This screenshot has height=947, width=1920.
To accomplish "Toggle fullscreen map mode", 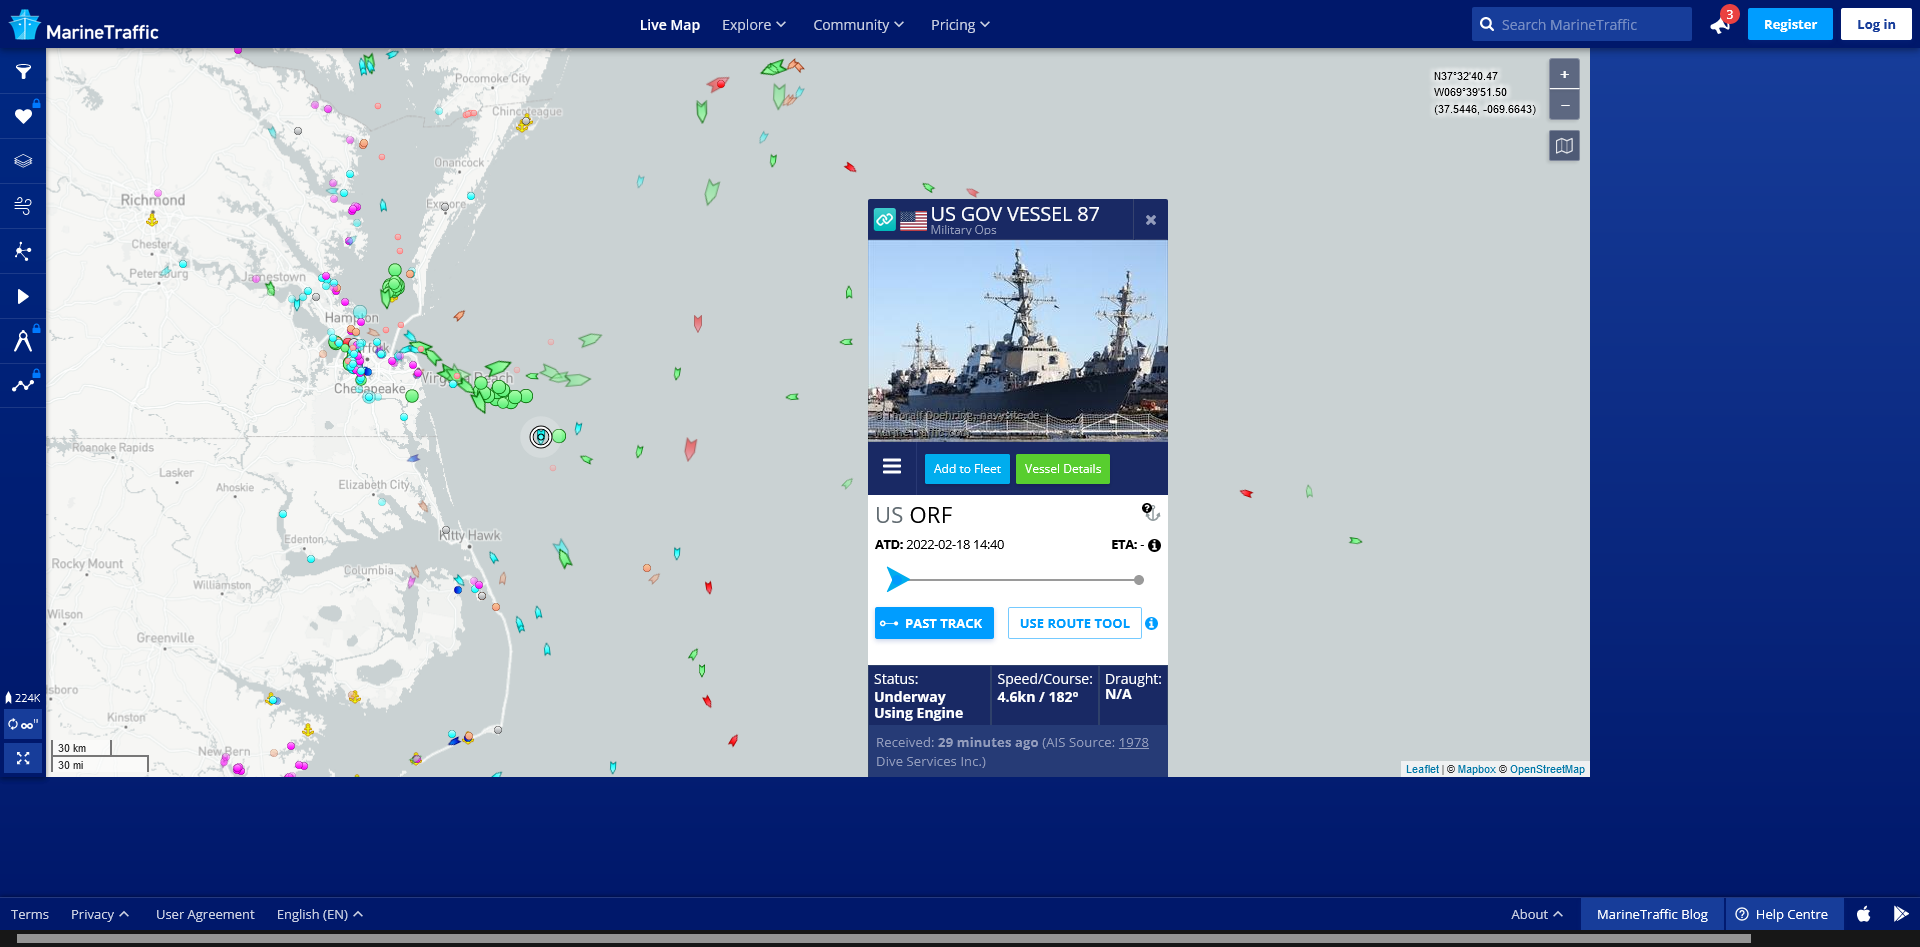I will [23, 758].
